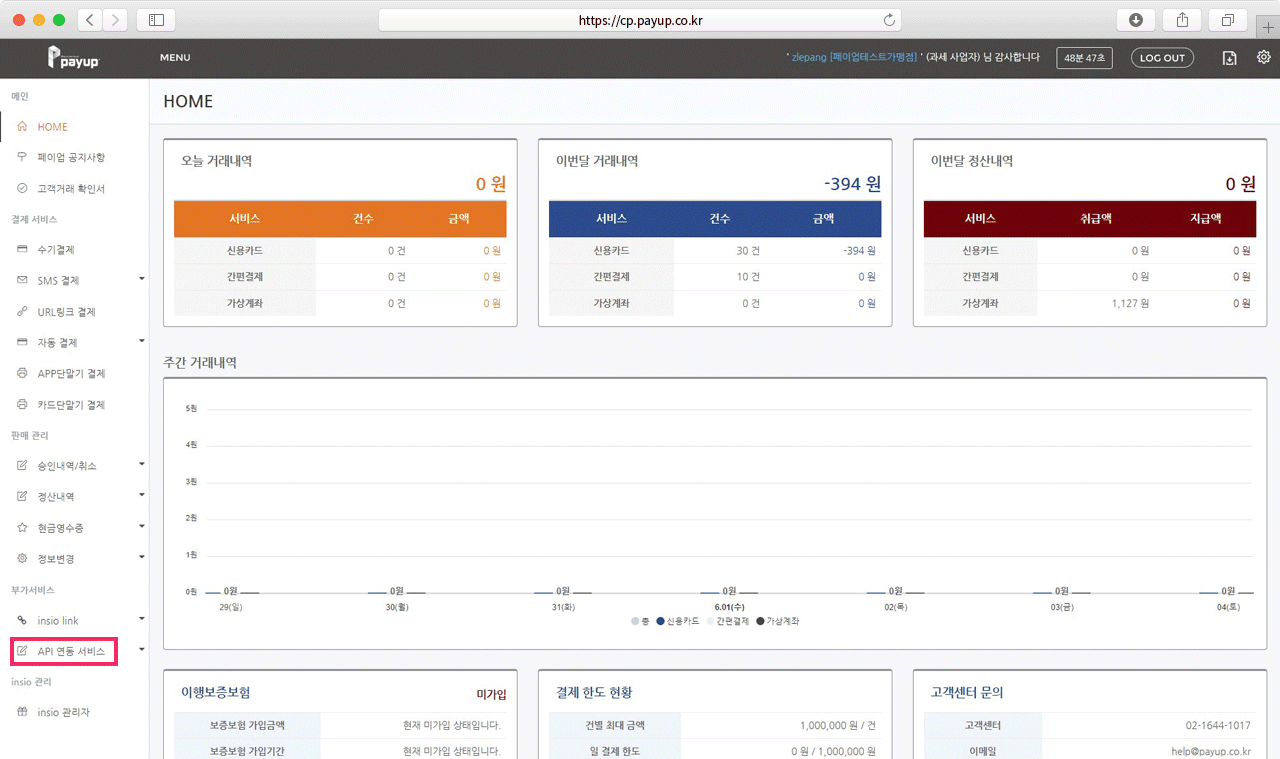Click link icon beside URL링크 결제

[22, 312]
